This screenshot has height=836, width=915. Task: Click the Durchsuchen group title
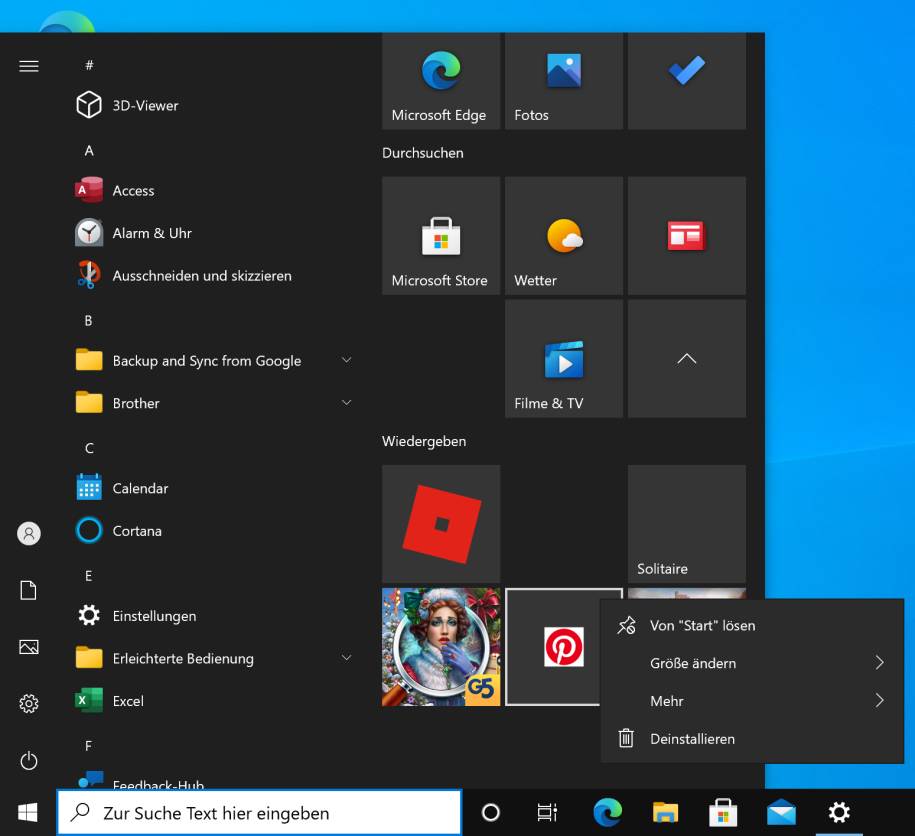point(423,153)
